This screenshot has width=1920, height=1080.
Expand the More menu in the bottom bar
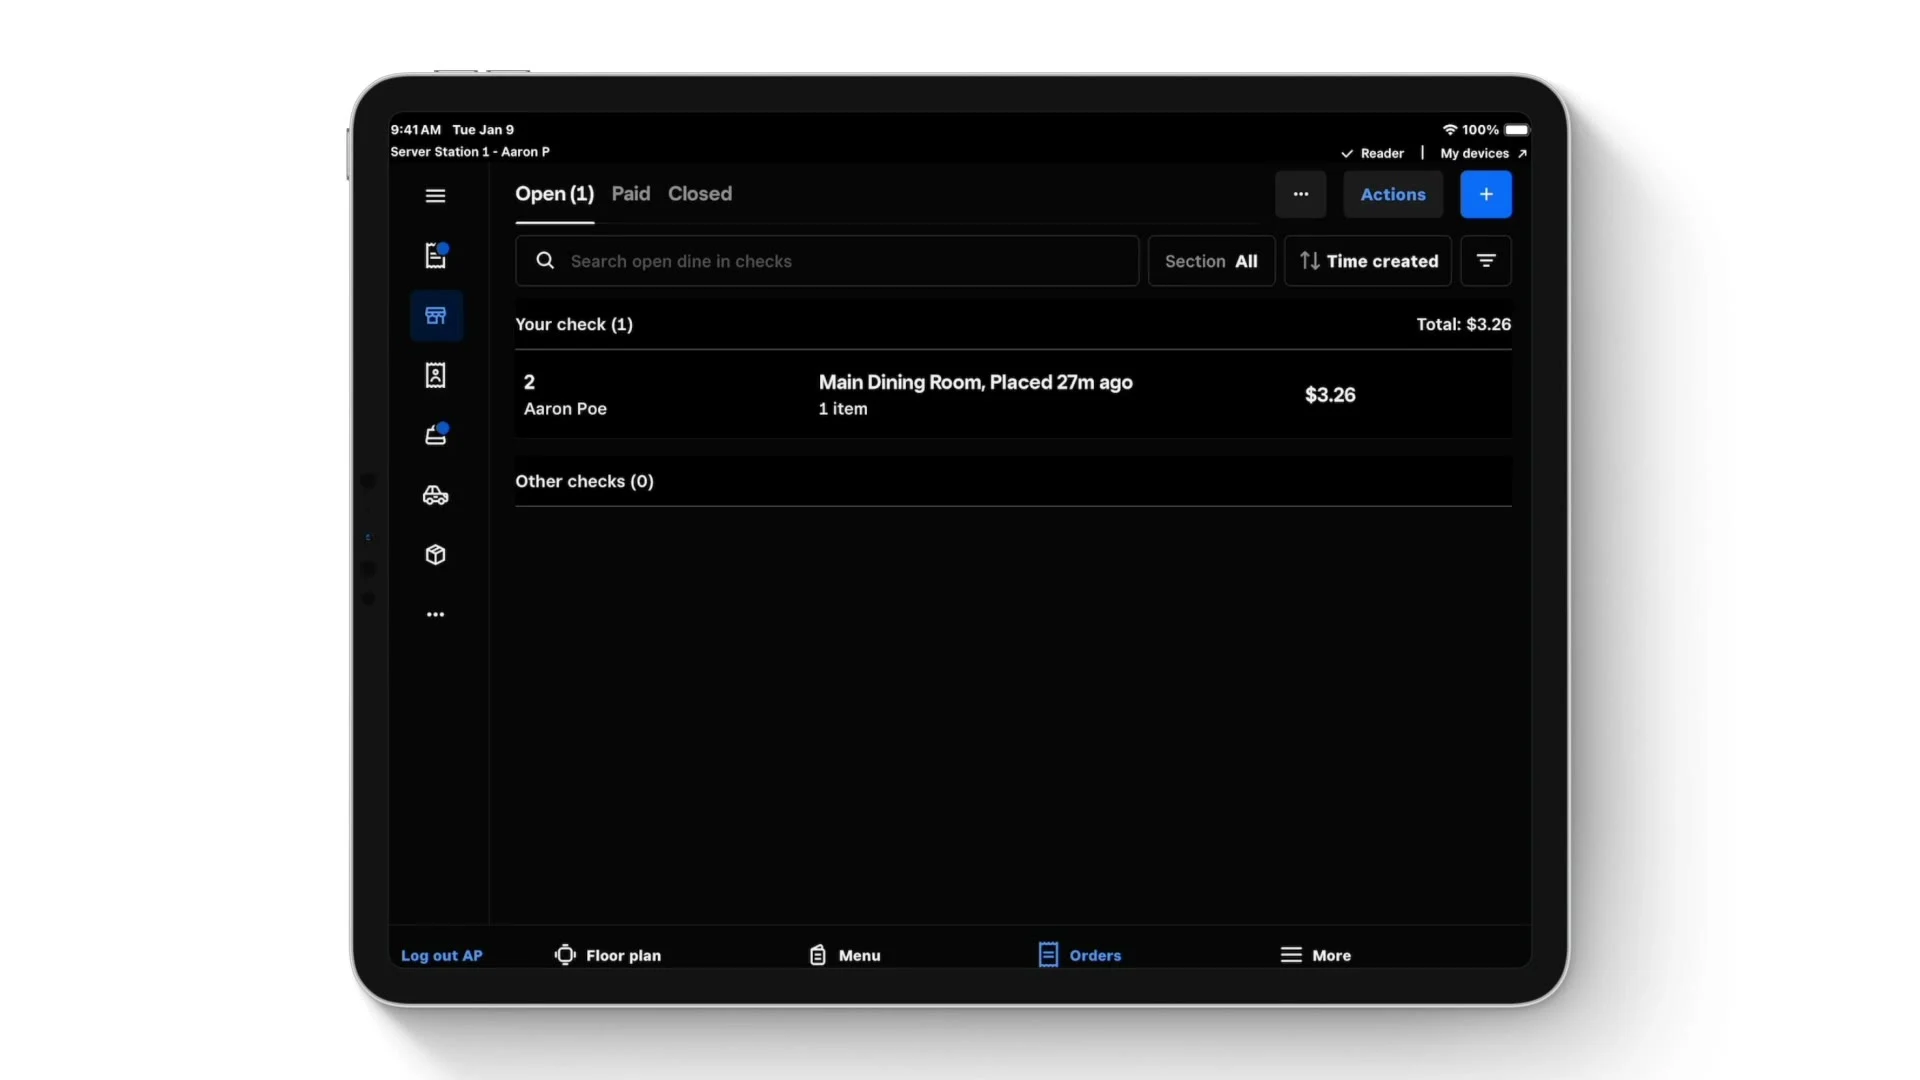pyautogui.click(x=1315, y=955)
